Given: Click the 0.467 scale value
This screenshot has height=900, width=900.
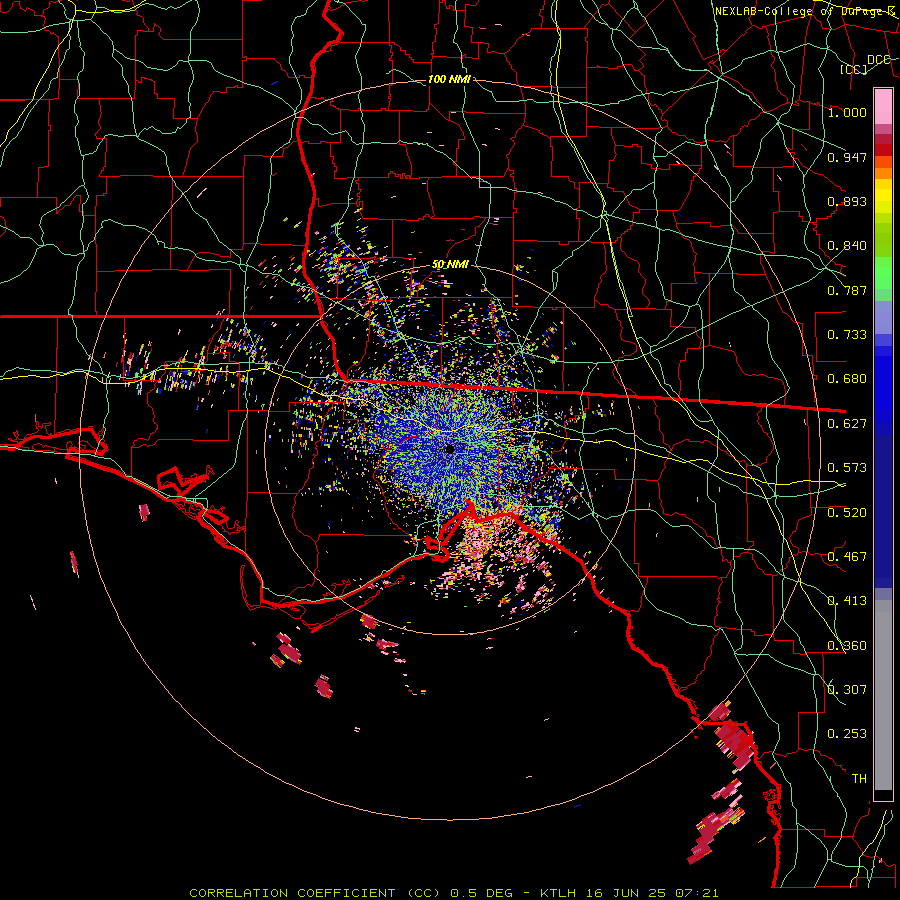Looking at the screenshot, I should point(847,557).
